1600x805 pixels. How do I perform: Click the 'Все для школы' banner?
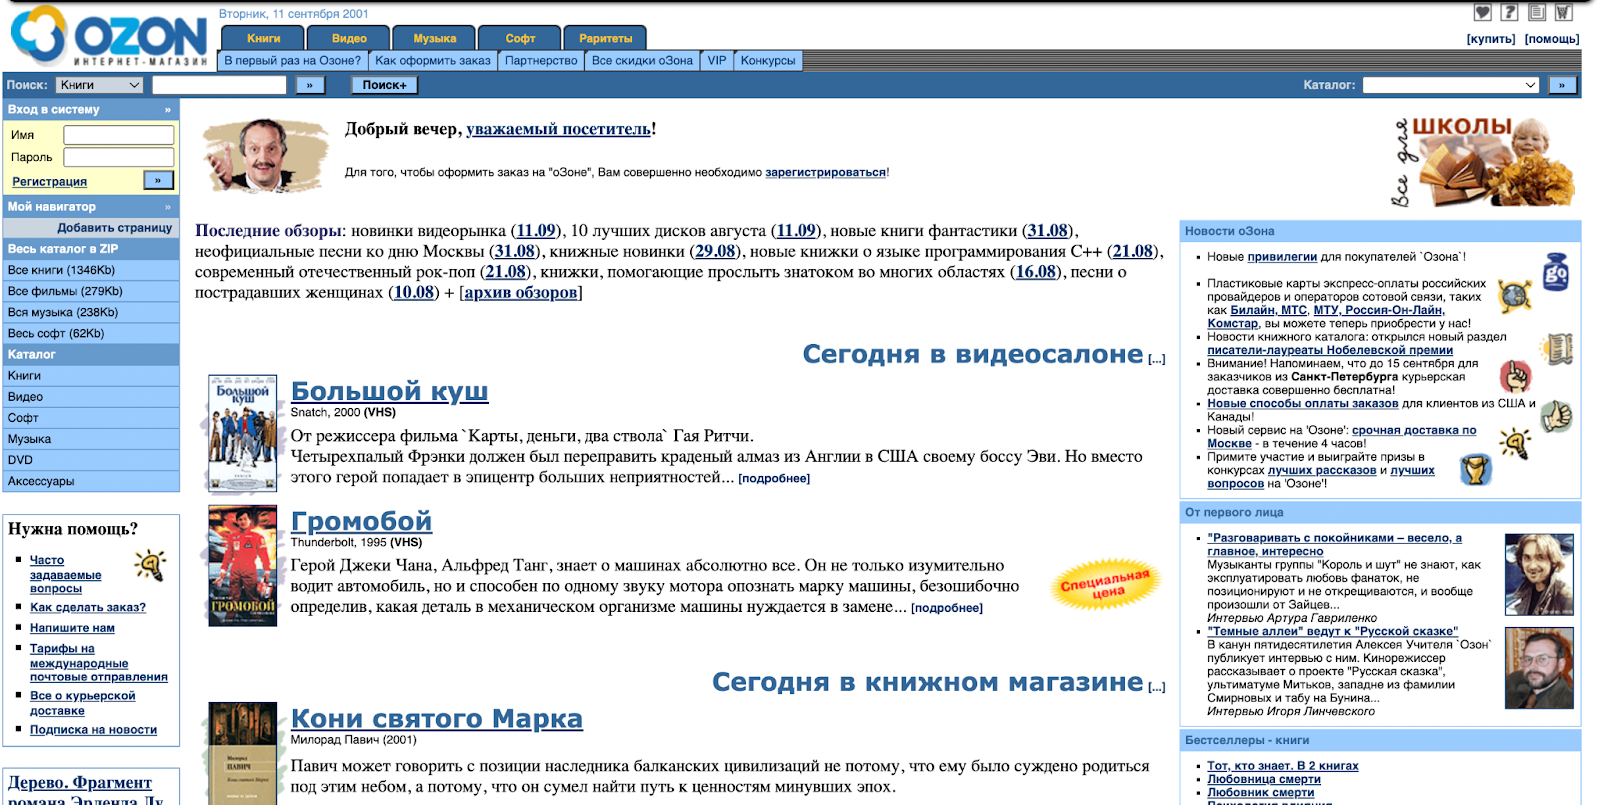[x=1485, y=161]
